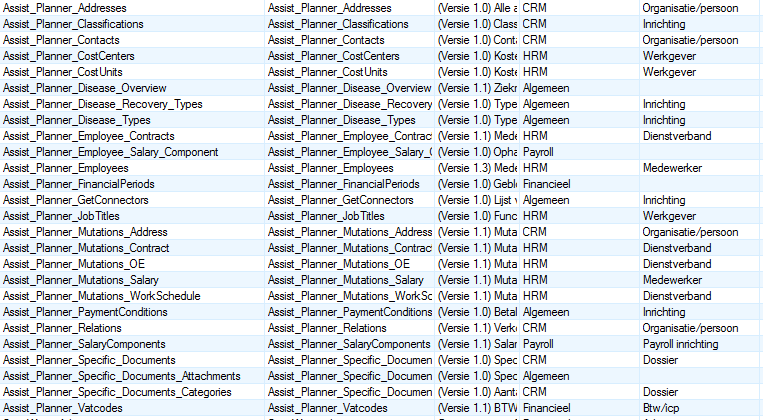Select Inrichting in the Assist_Planner_Disease_Recovery_Types row
The width and height of the screenshot is (763, 420).
tap(664, 104)
